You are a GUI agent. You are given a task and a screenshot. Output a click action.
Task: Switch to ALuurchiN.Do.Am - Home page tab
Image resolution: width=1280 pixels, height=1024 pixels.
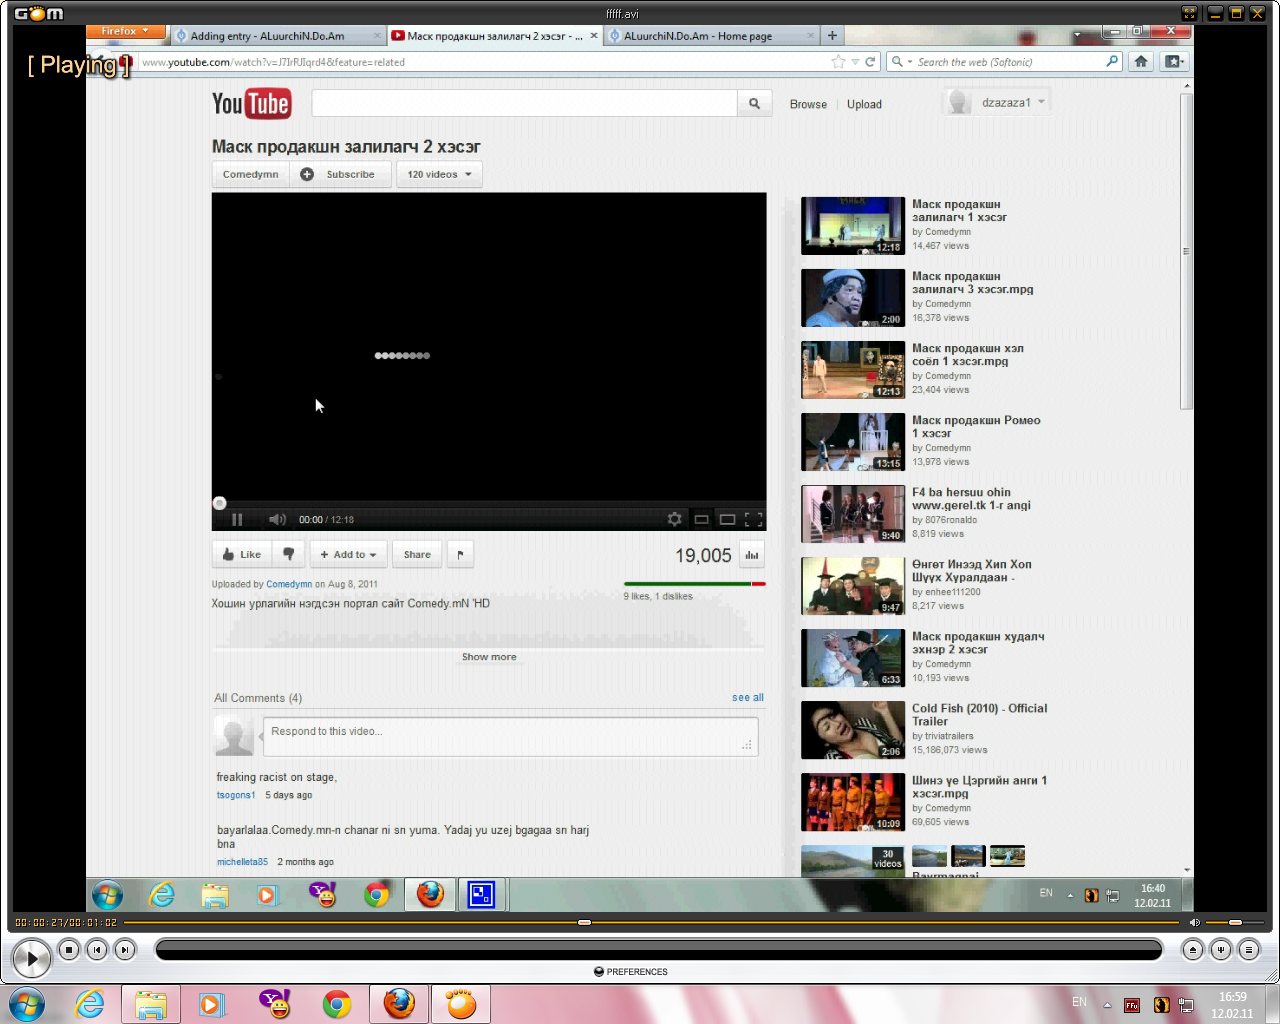pyautogui.click(x=711, y=36)
